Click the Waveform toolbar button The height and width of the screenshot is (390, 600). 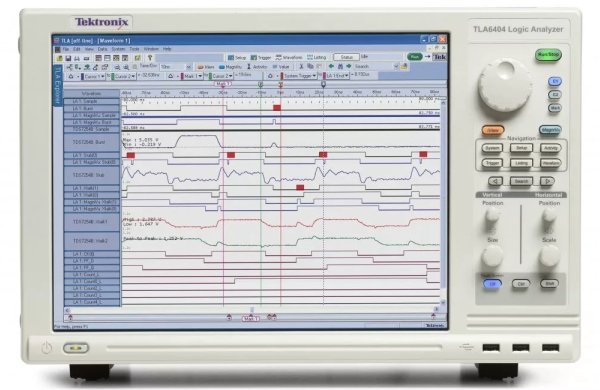tap(289, 57)
